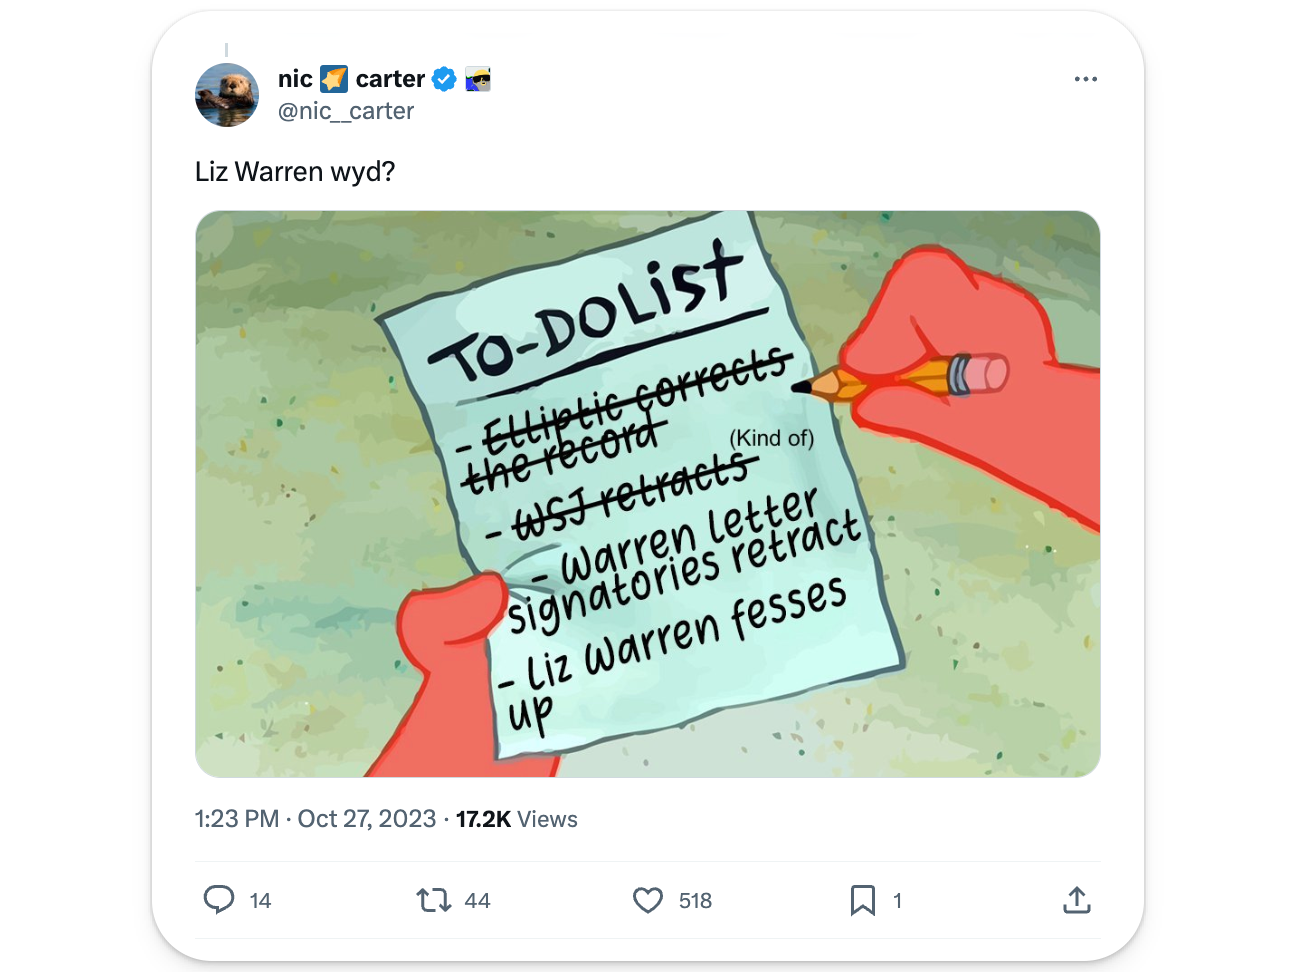Click the 17.2K Views count
Screen dimensions: 1296x972
(517, 819)
